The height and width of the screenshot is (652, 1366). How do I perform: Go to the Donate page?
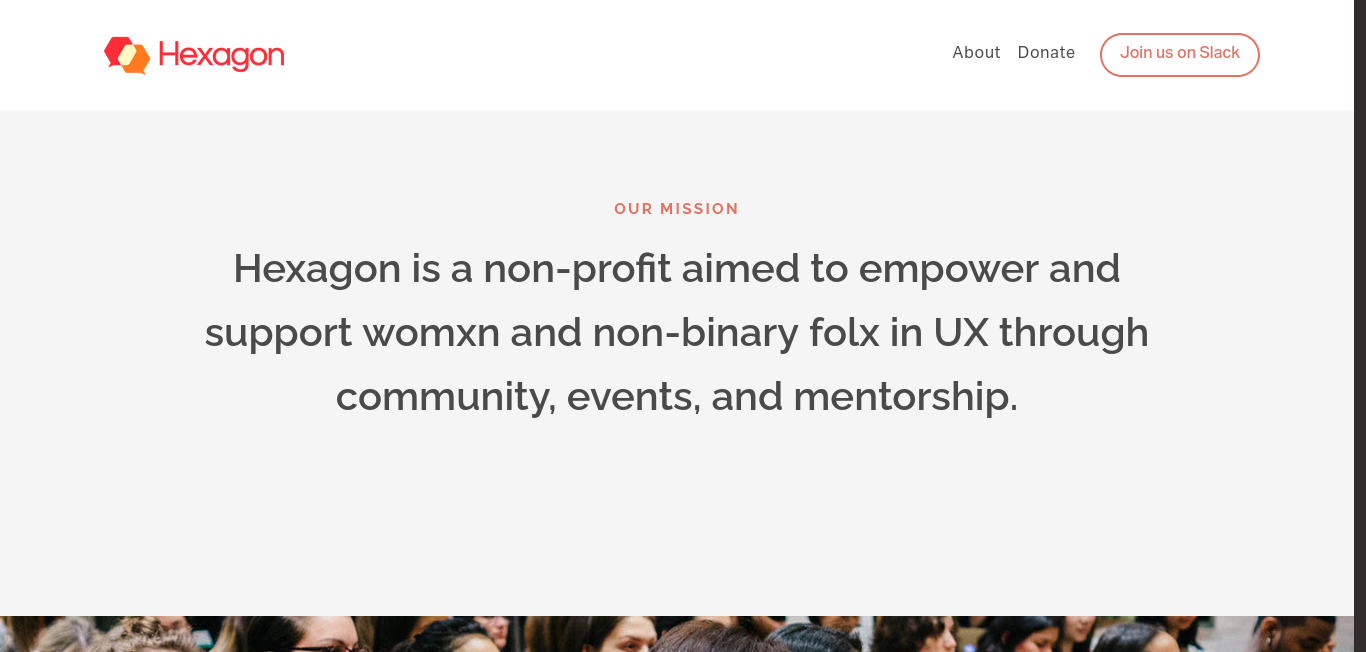coord(1046,53)
